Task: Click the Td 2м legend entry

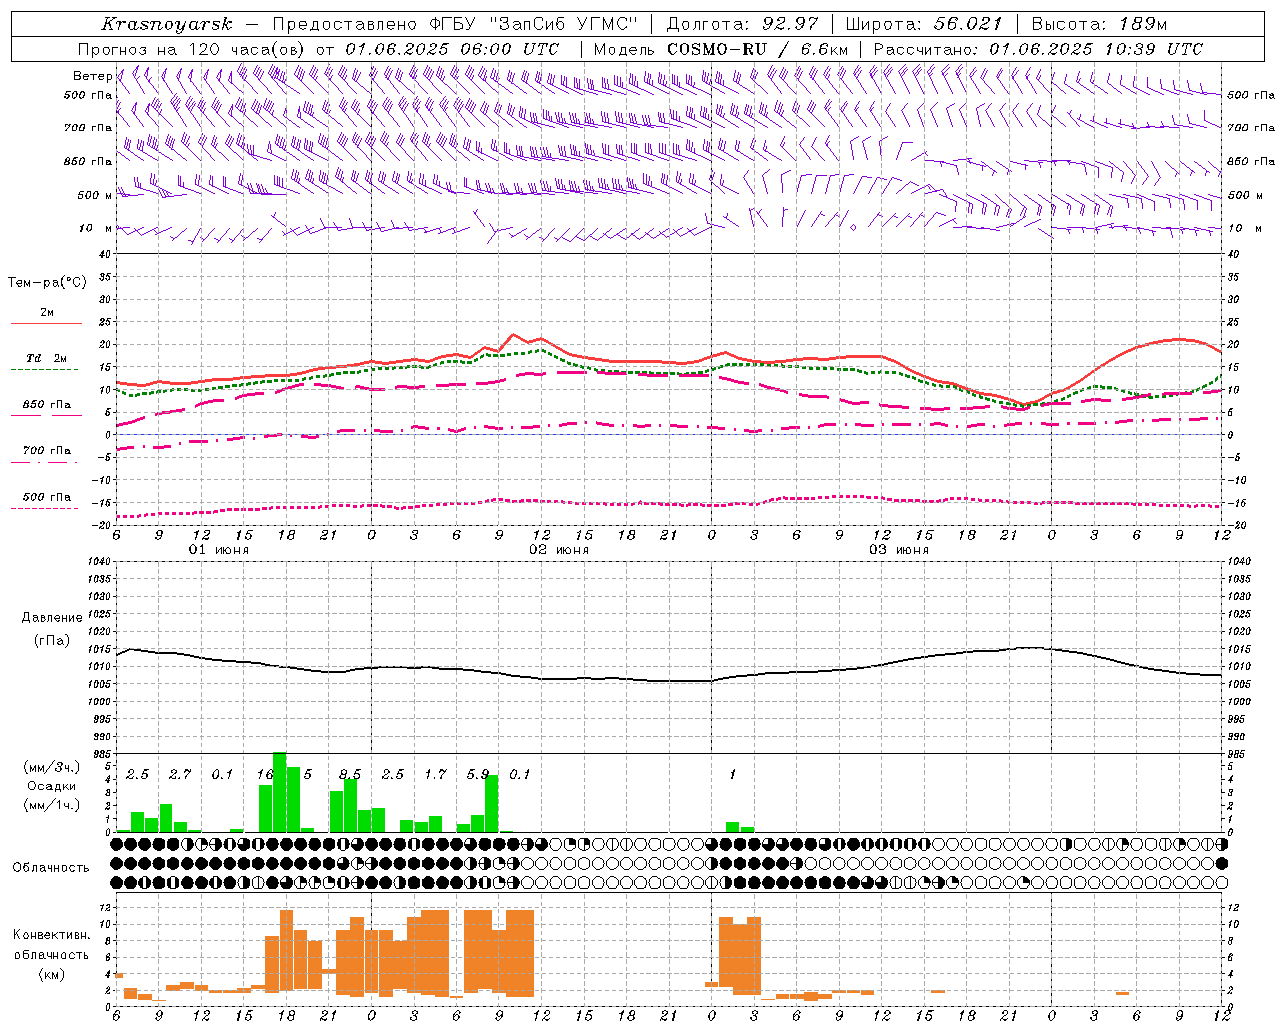Action: point(47,358)
